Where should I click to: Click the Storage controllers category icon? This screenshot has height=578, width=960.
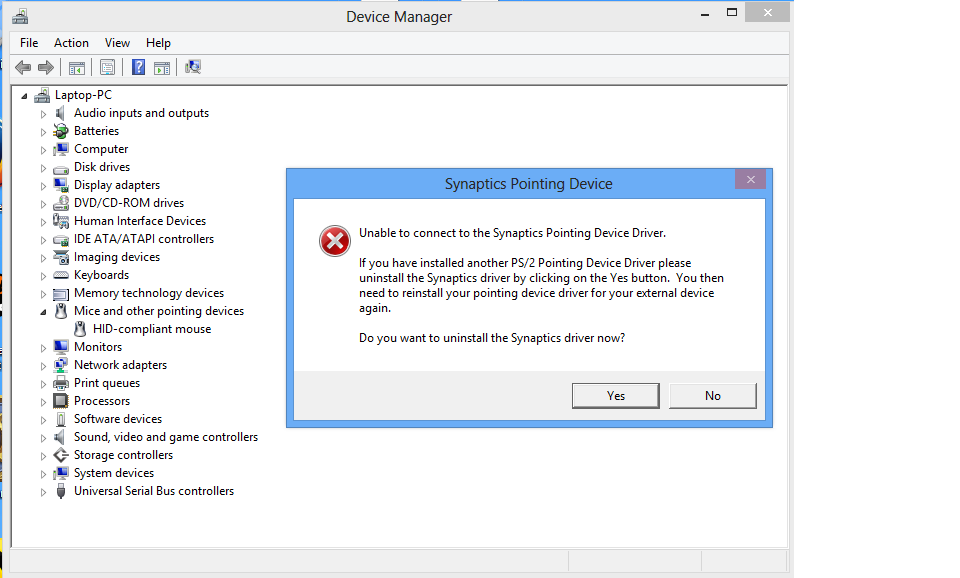coord(61,455)
